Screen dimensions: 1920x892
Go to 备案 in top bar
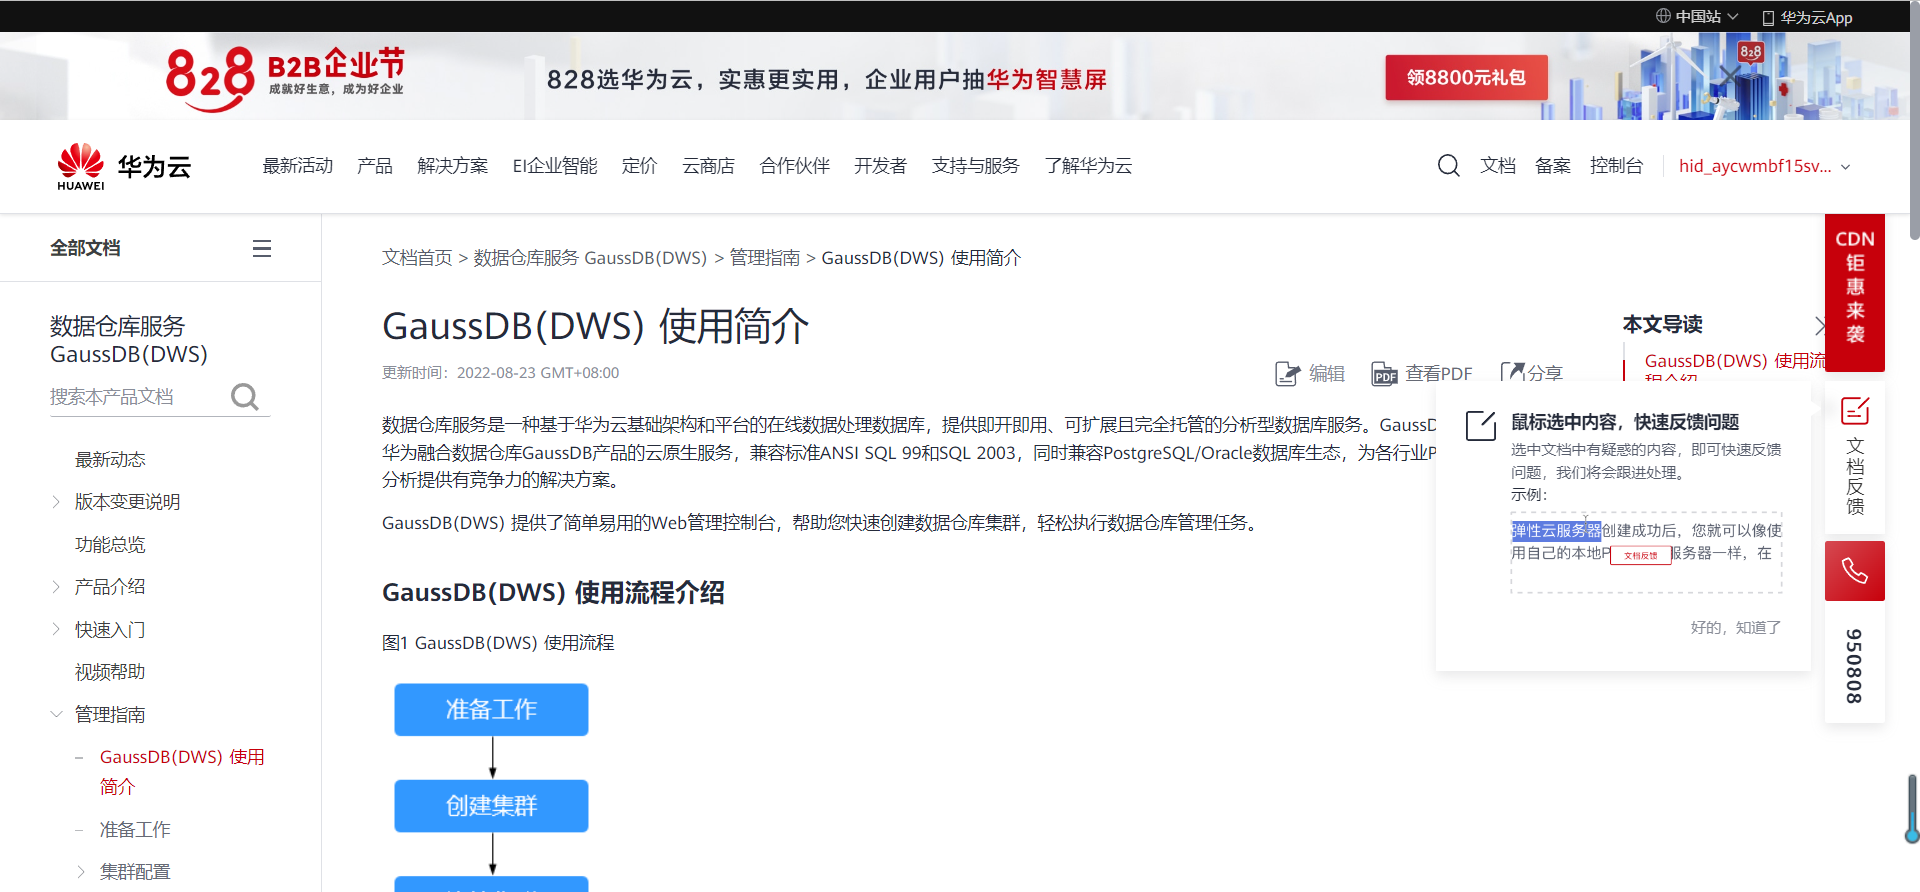(x=1553, y=166)
